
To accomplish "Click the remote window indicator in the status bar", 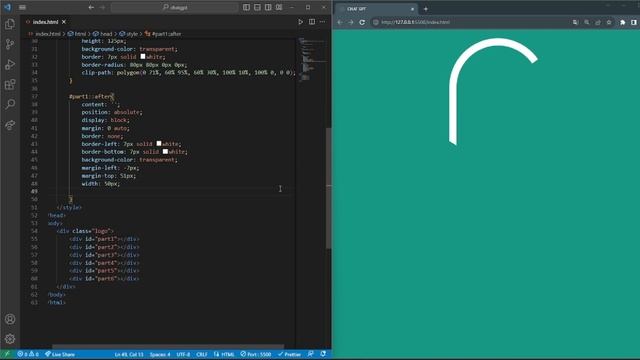I will tap(7, 354).
